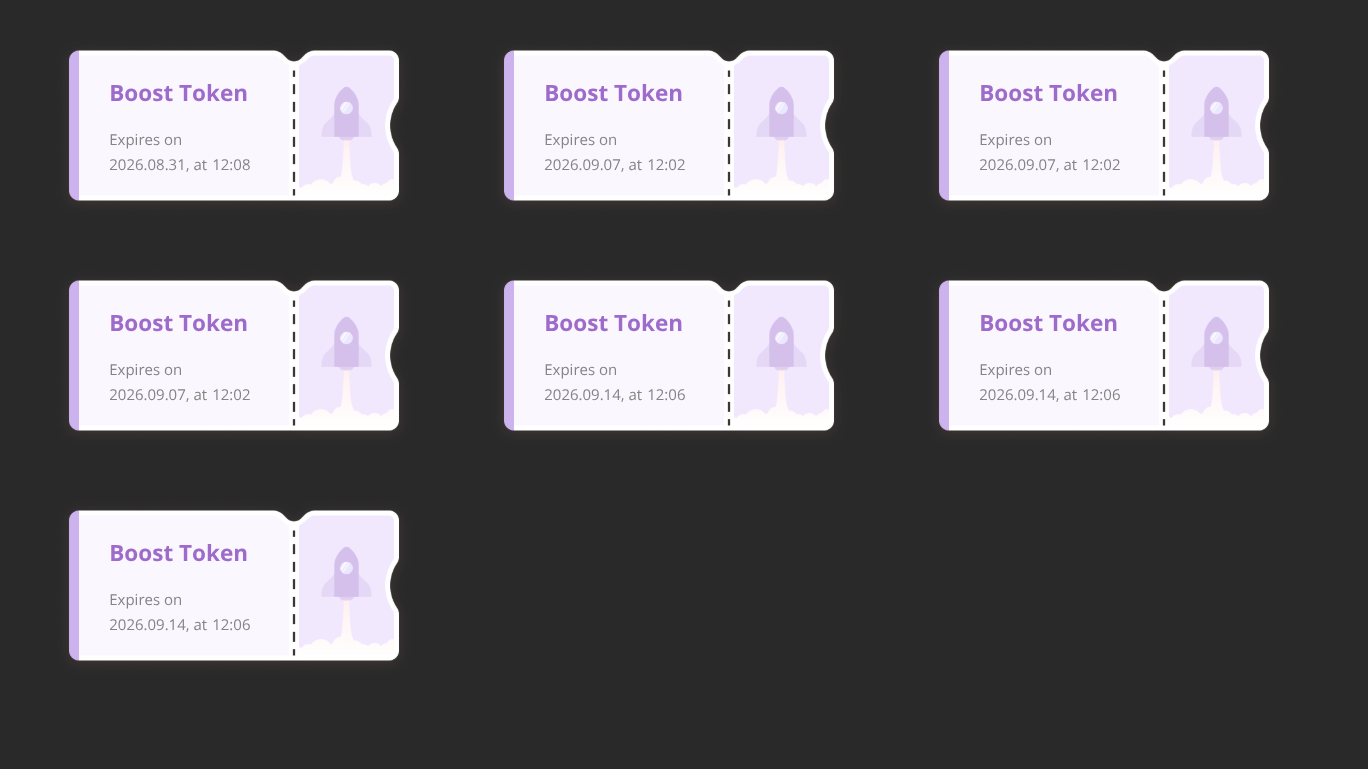Click rocket icon on top-middle Boost Token
This screenshot has height=769, width=1368.
coord(781,113)
